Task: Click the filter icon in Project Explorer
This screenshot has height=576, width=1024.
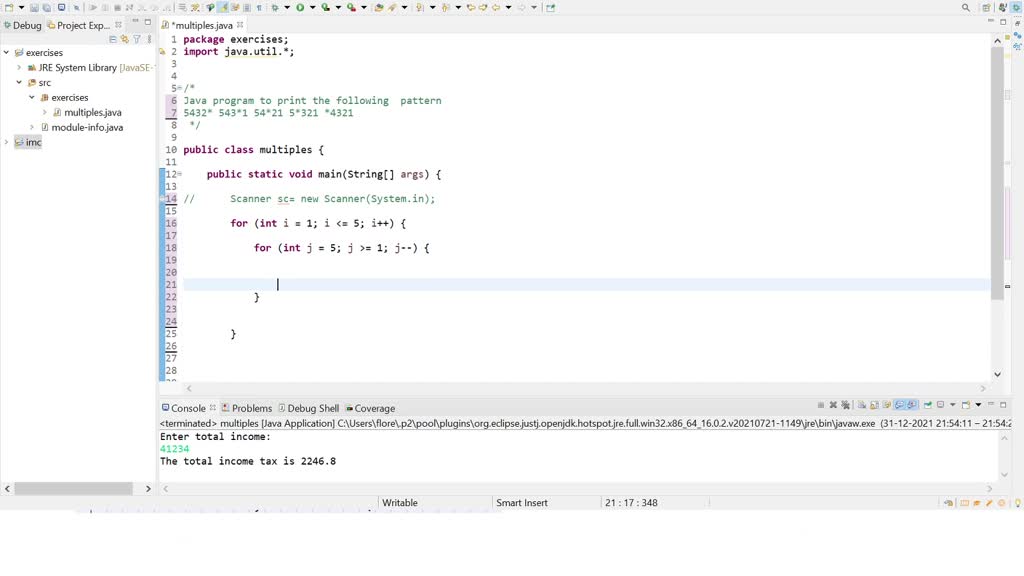Action: coord(136,39)
